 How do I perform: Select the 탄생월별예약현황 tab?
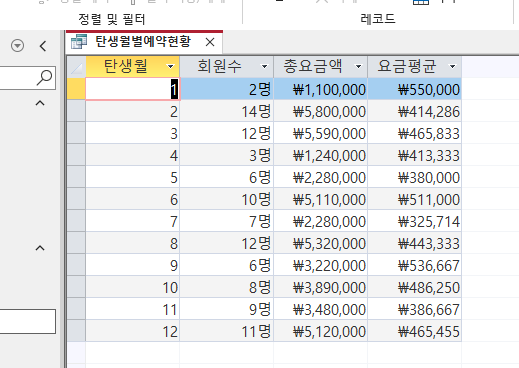coord(144,42)
